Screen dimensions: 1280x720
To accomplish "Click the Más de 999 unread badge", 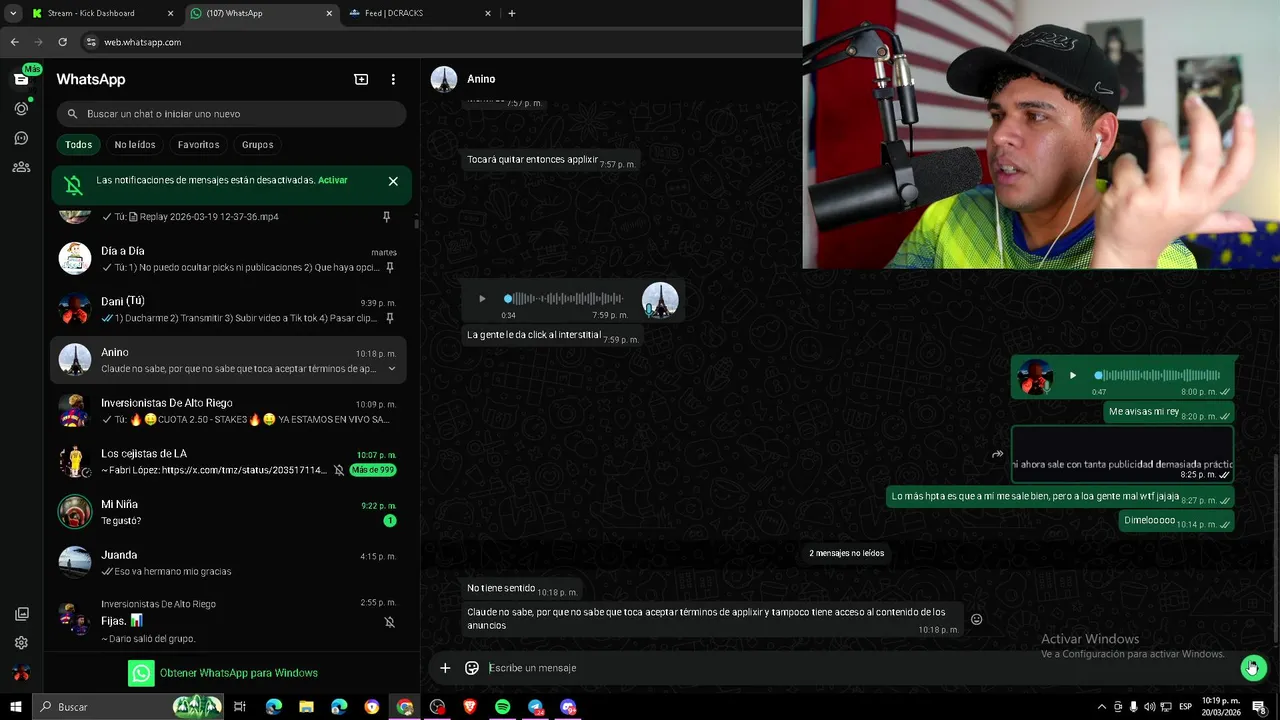I will click(372, 470).
